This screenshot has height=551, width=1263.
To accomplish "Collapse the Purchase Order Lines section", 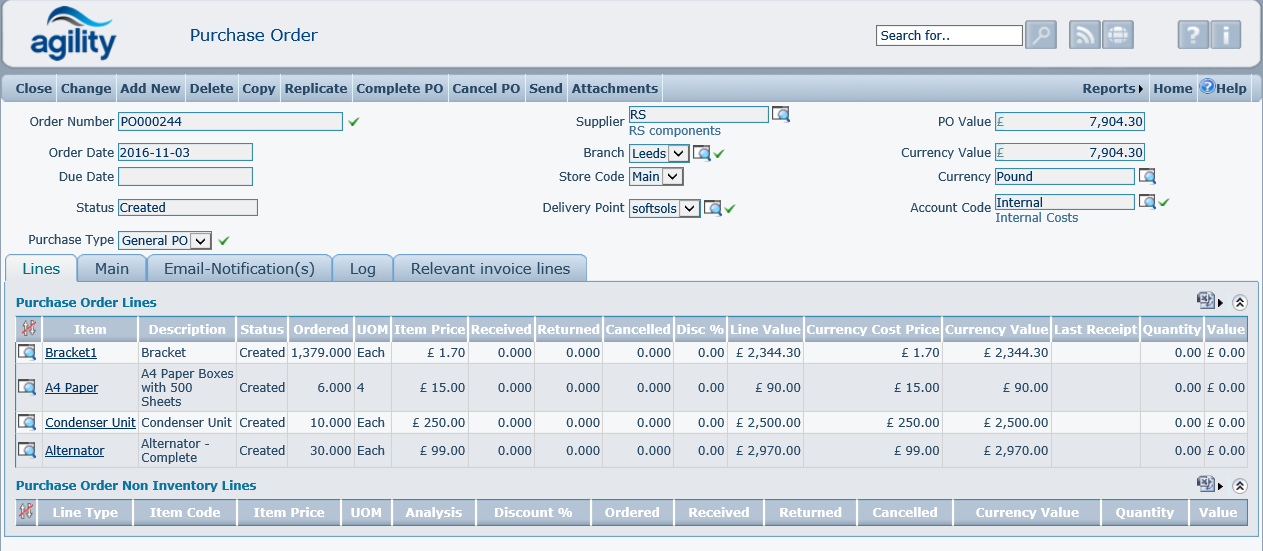I will (x=1240, y=302).
